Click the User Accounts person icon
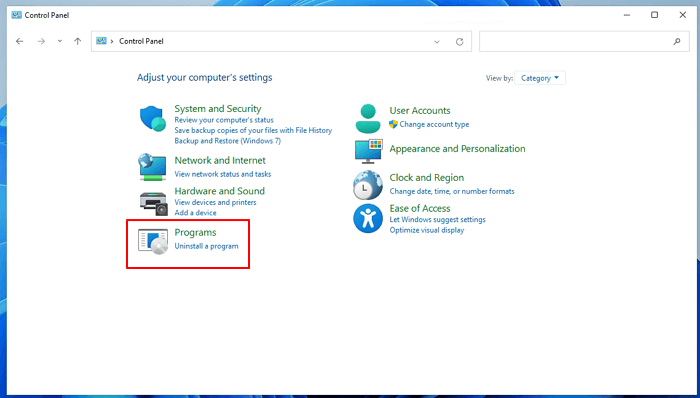The width and height of the screenshot is (700, 398). click(368, 119)
